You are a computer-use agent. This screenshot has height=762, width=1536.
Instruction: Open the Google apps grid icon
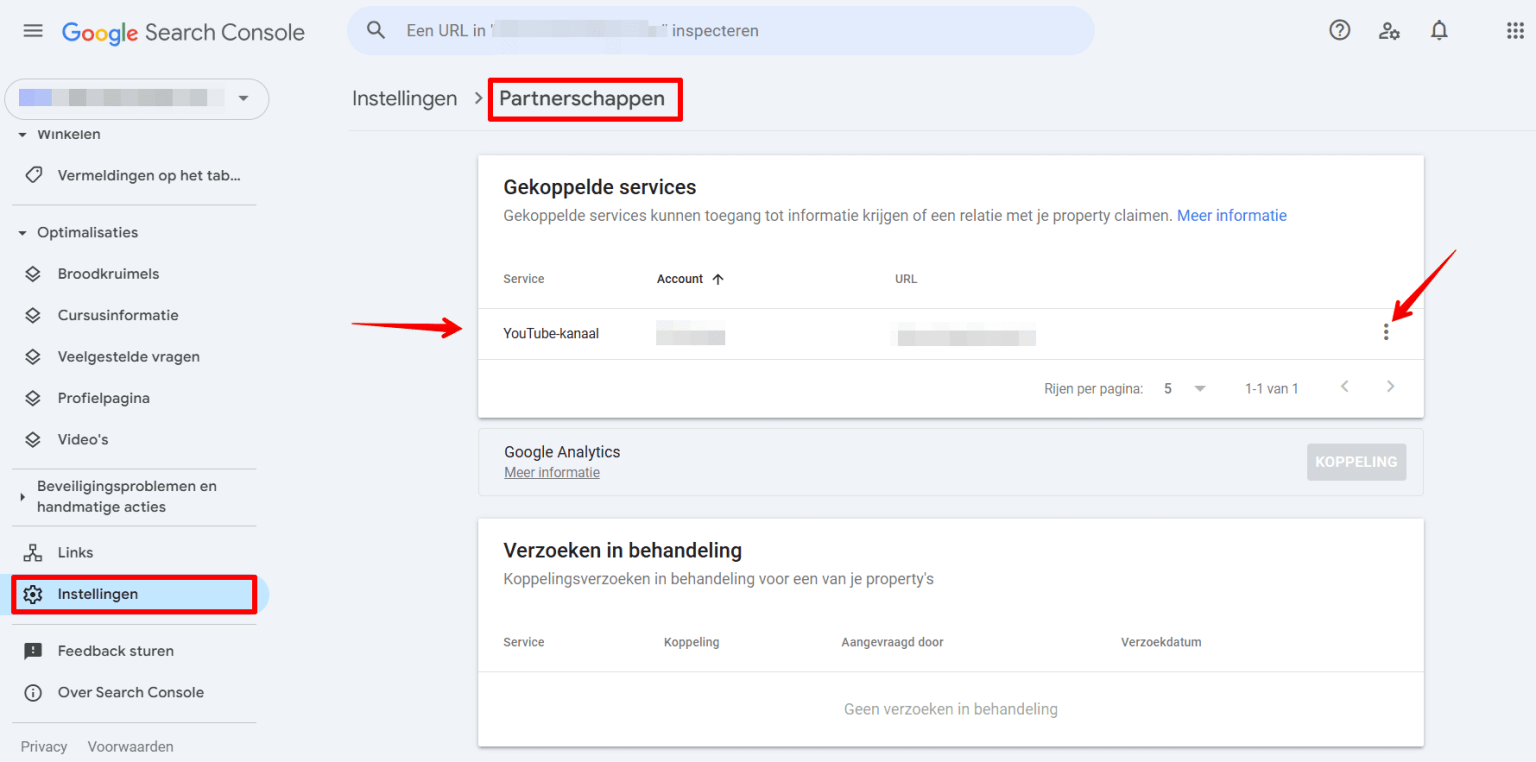pyautogui.click(x=1515, y=30)
